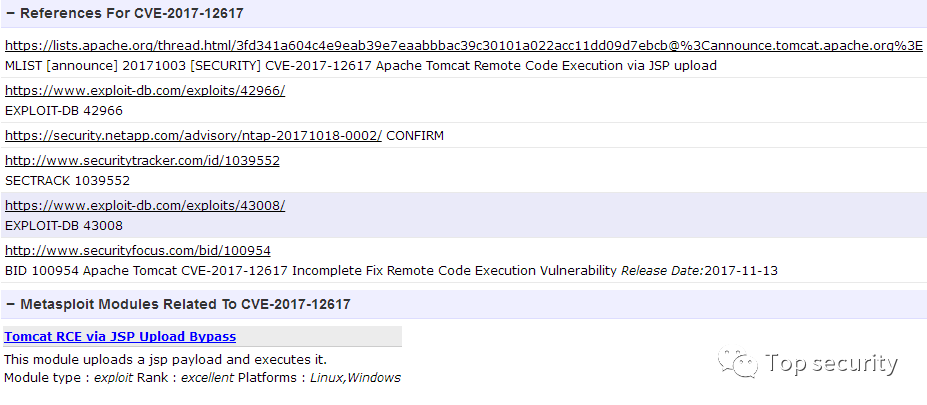Select the SECTRACK 1039552 label
This screenshot has height=405, width=927.
tap(67, 181)
